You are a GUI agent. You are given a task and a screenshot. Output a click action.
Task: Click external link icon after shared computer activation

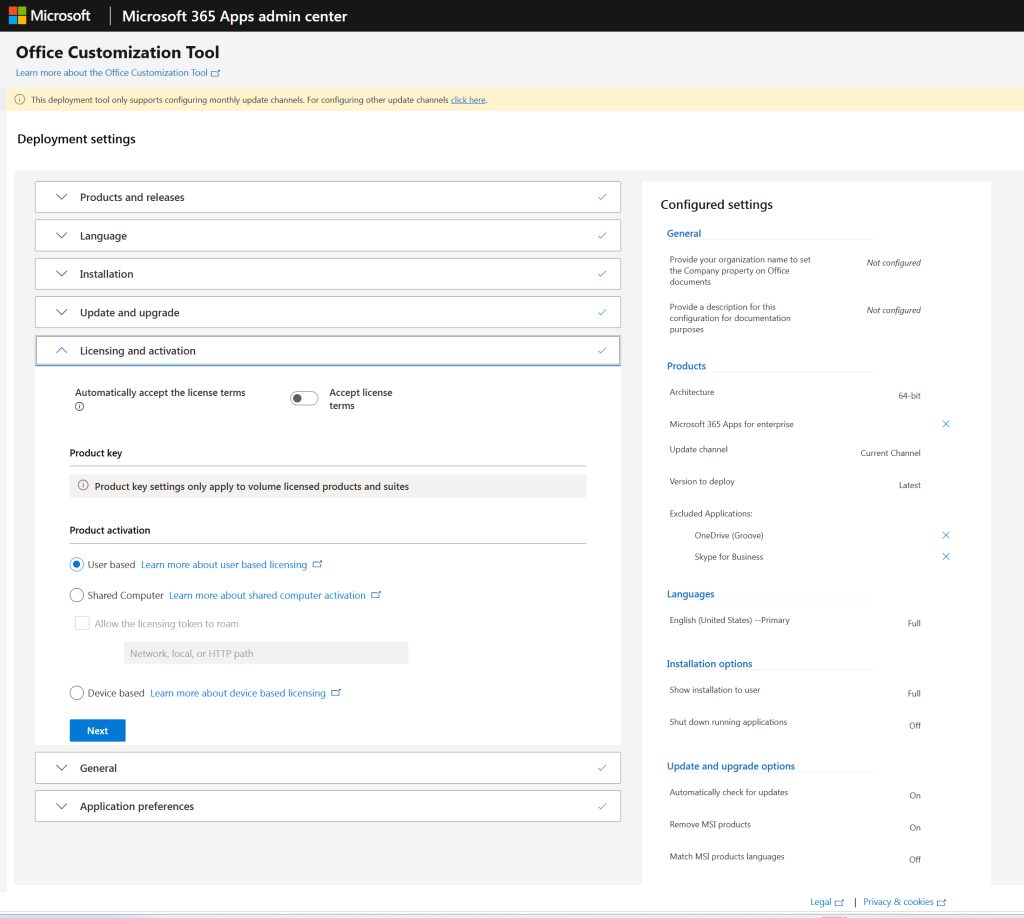(x=376, y=595)
